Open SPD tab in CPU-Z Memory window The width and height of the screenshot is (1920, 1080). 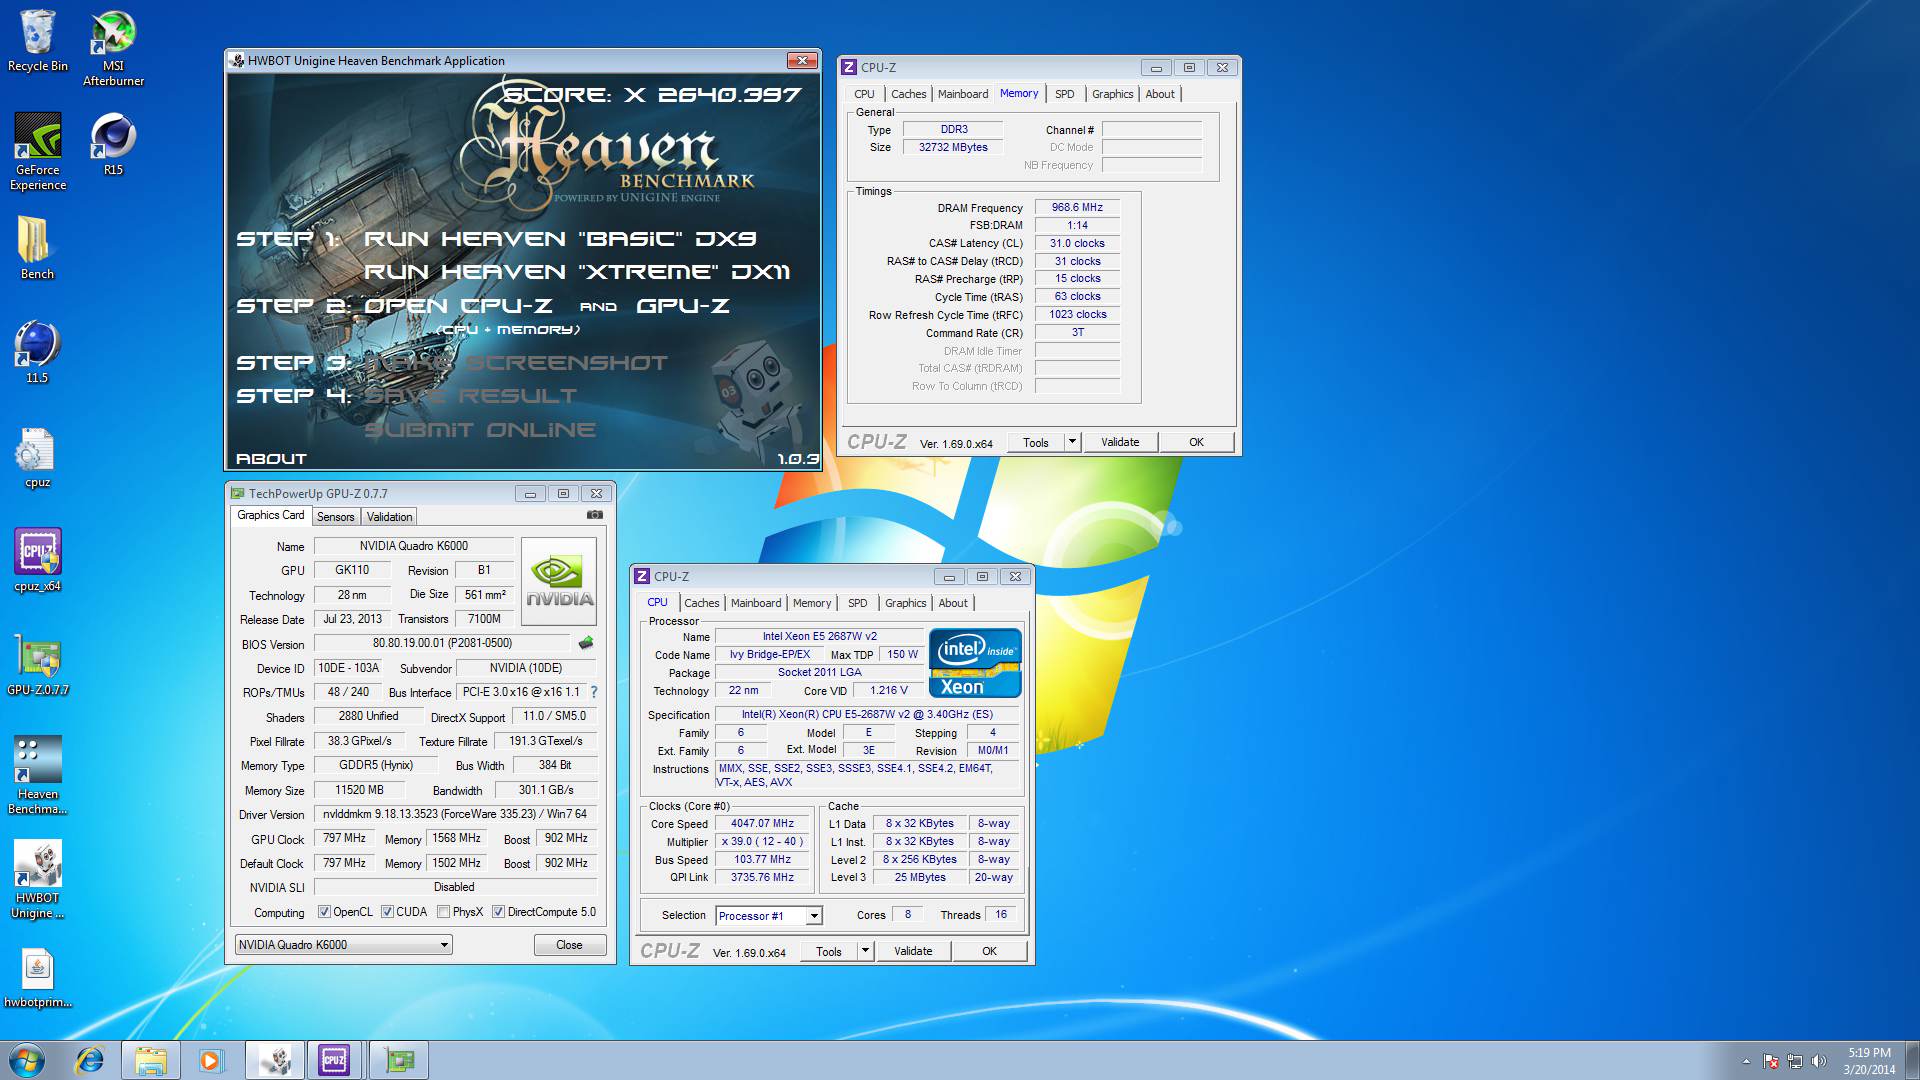1064,94
